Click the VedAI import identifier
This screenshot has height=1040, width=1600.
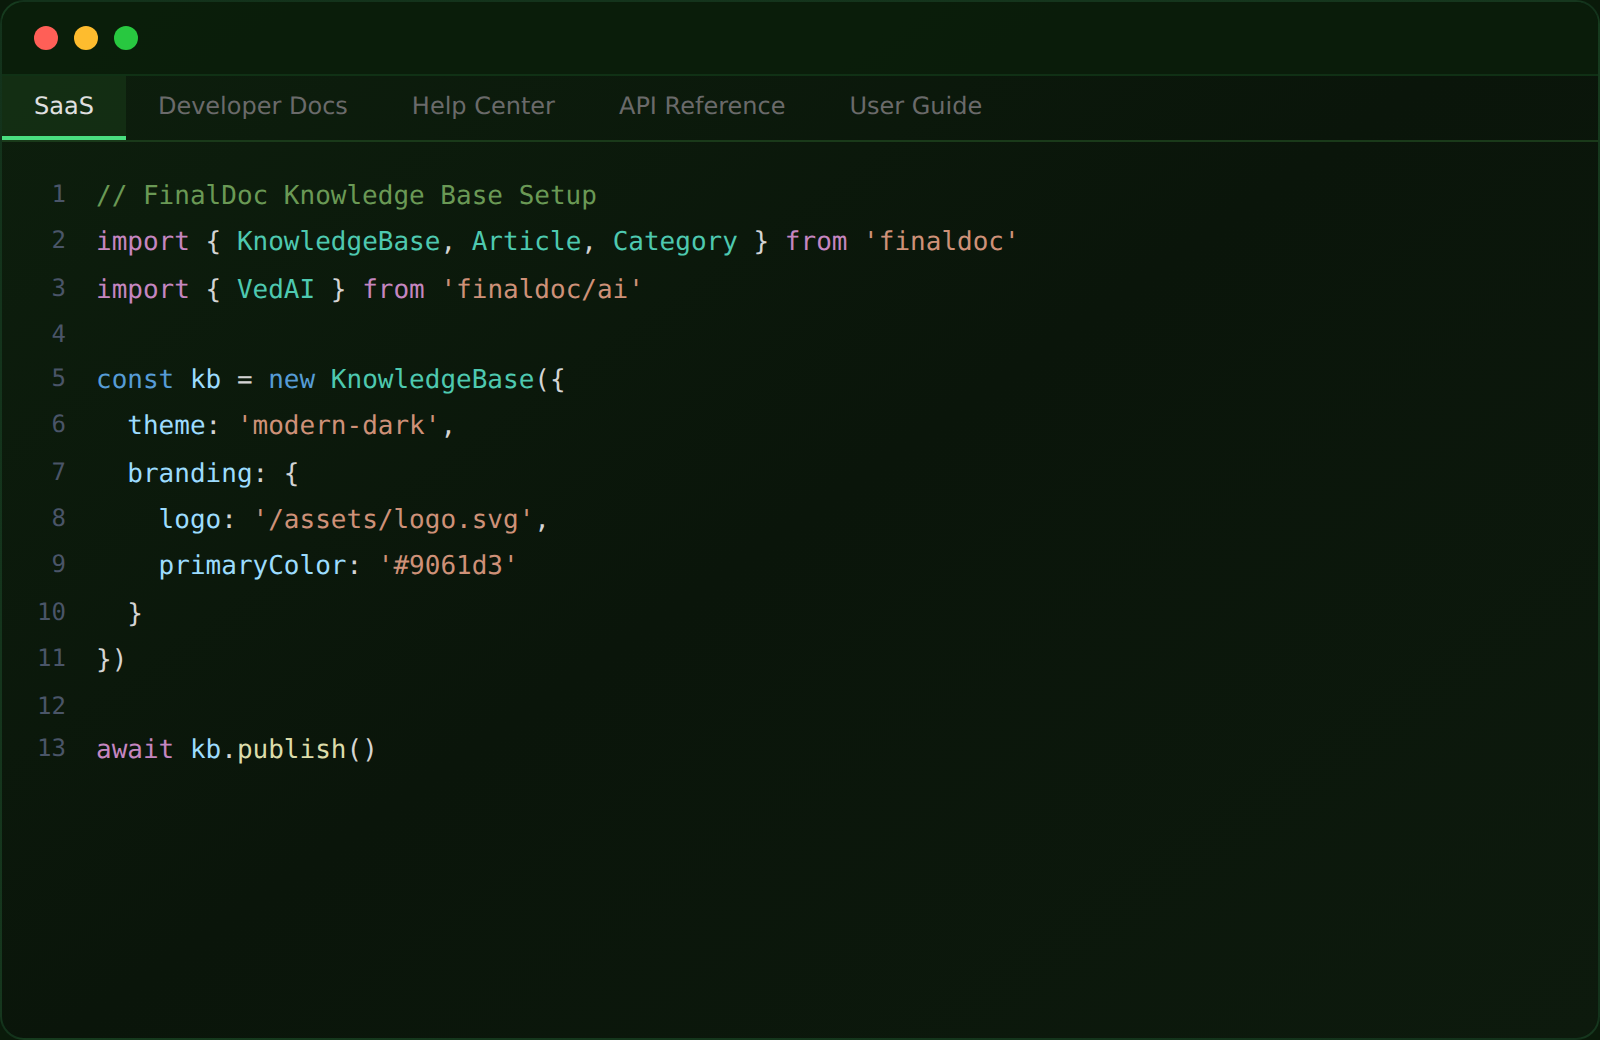(276, 289)
